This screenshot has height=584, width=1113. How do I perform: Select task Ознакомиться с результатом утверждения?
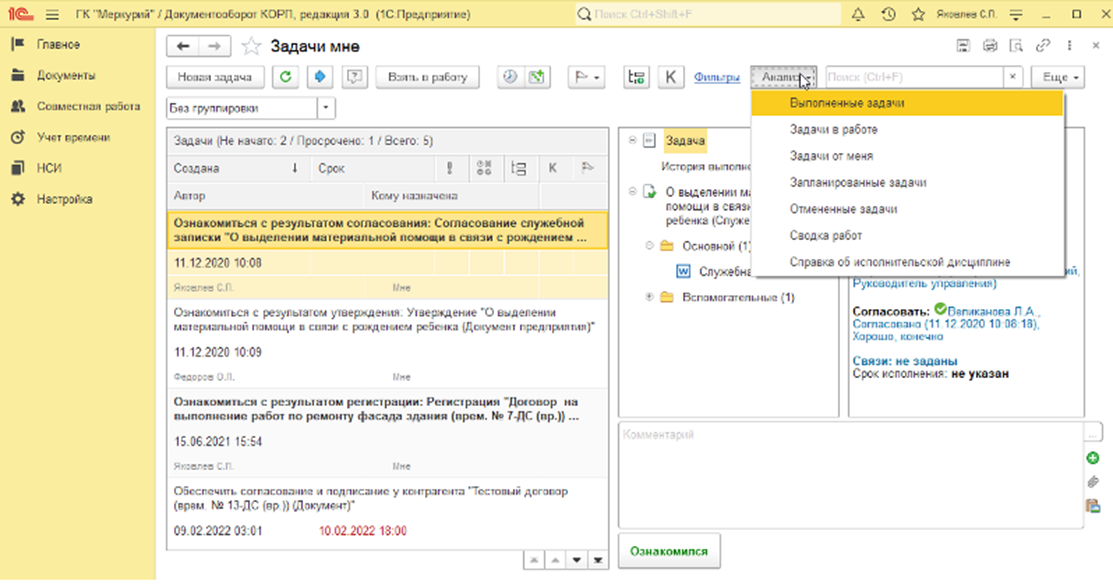388,344
